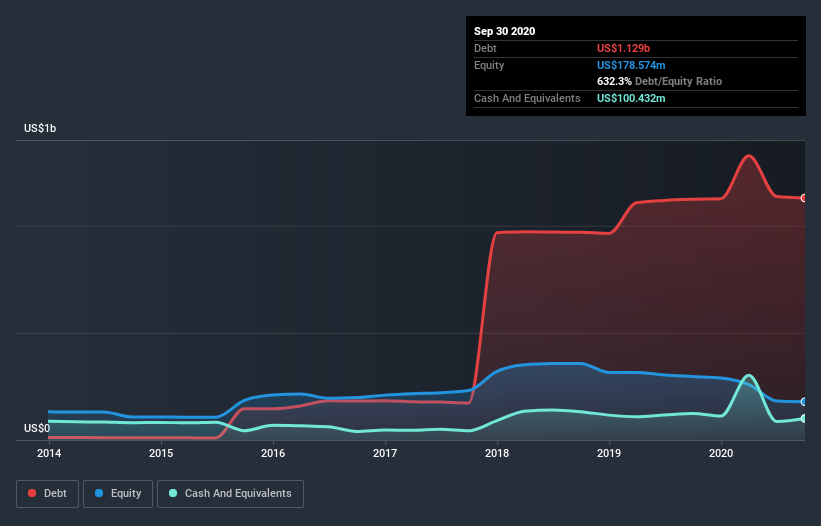Click the Debt label in tooltip
The width and height of the screenshot is (821, 526).
tap(485, 48)
